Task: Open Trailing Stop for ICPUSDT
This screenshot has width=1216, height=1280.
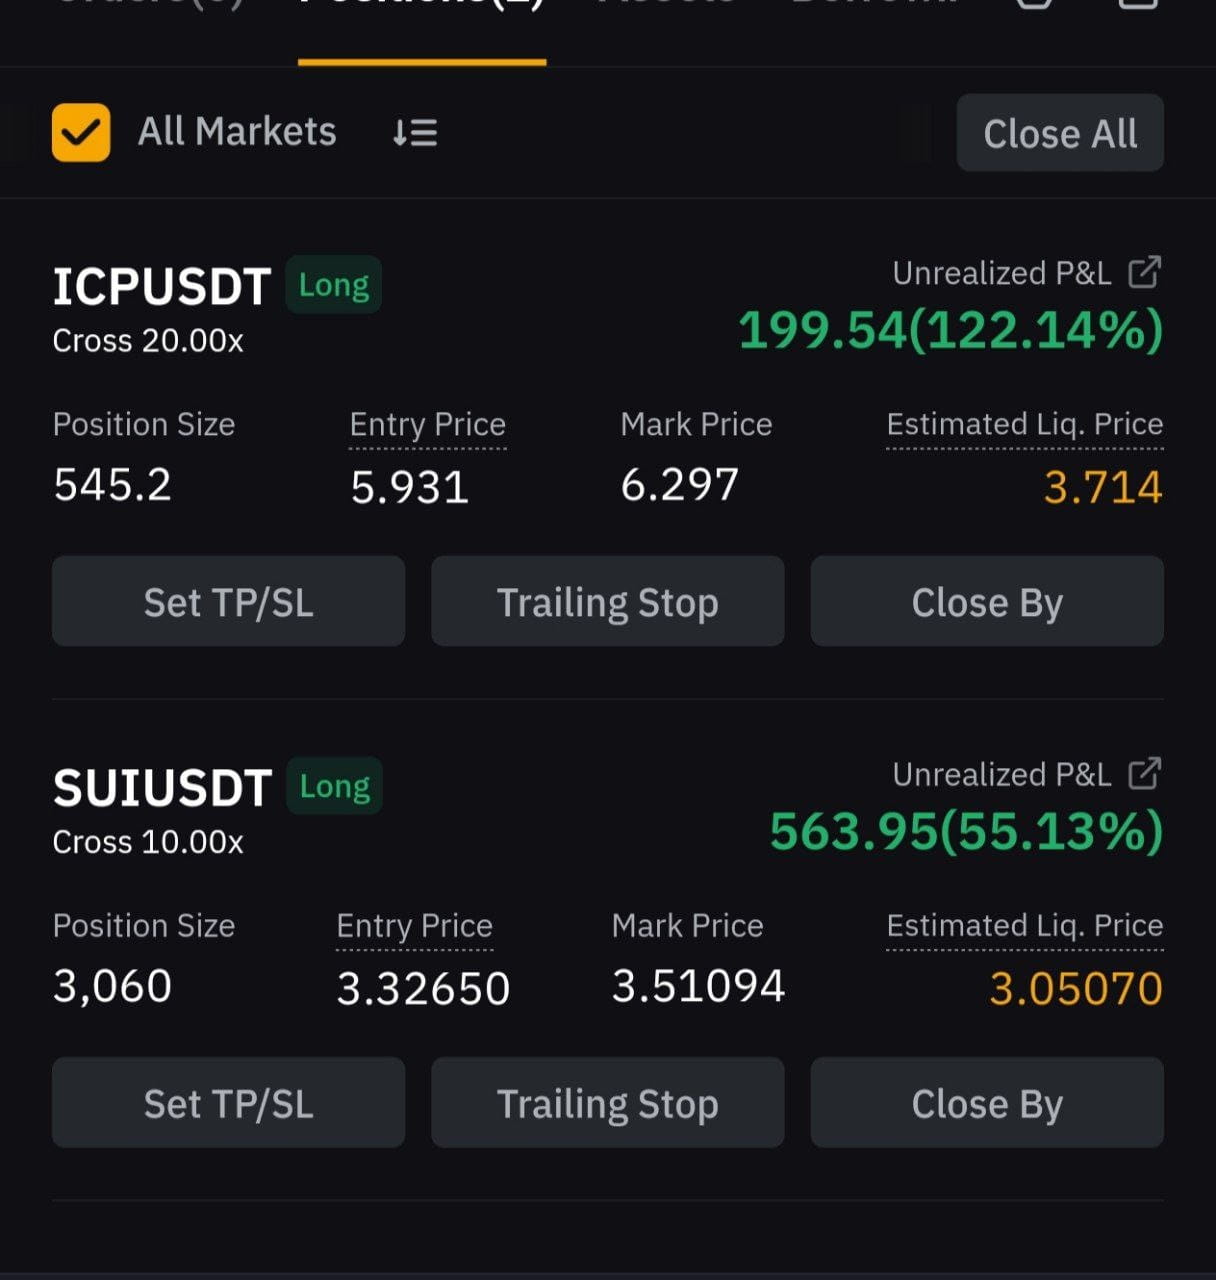Action: pos(608,601)
